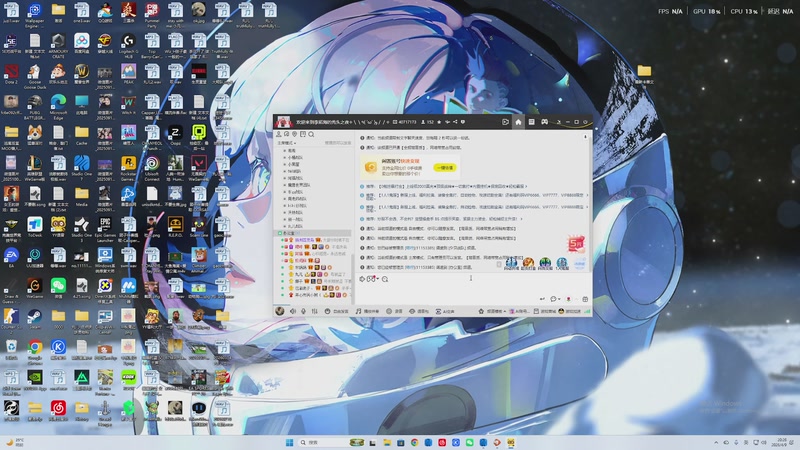Click the yellow one-click button in the promo card
Viewport: 800px width, 450px height.
click(x=444, y=167)
